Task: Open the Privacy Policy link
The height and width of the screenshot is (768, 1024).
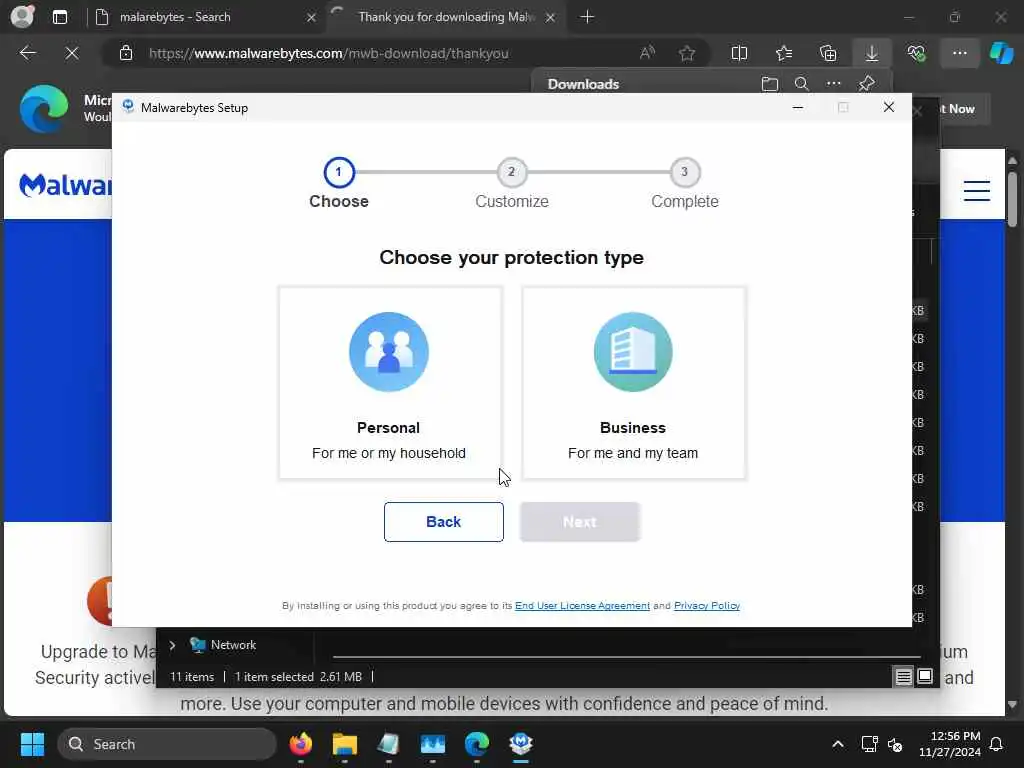Action: tap(707, 605)
